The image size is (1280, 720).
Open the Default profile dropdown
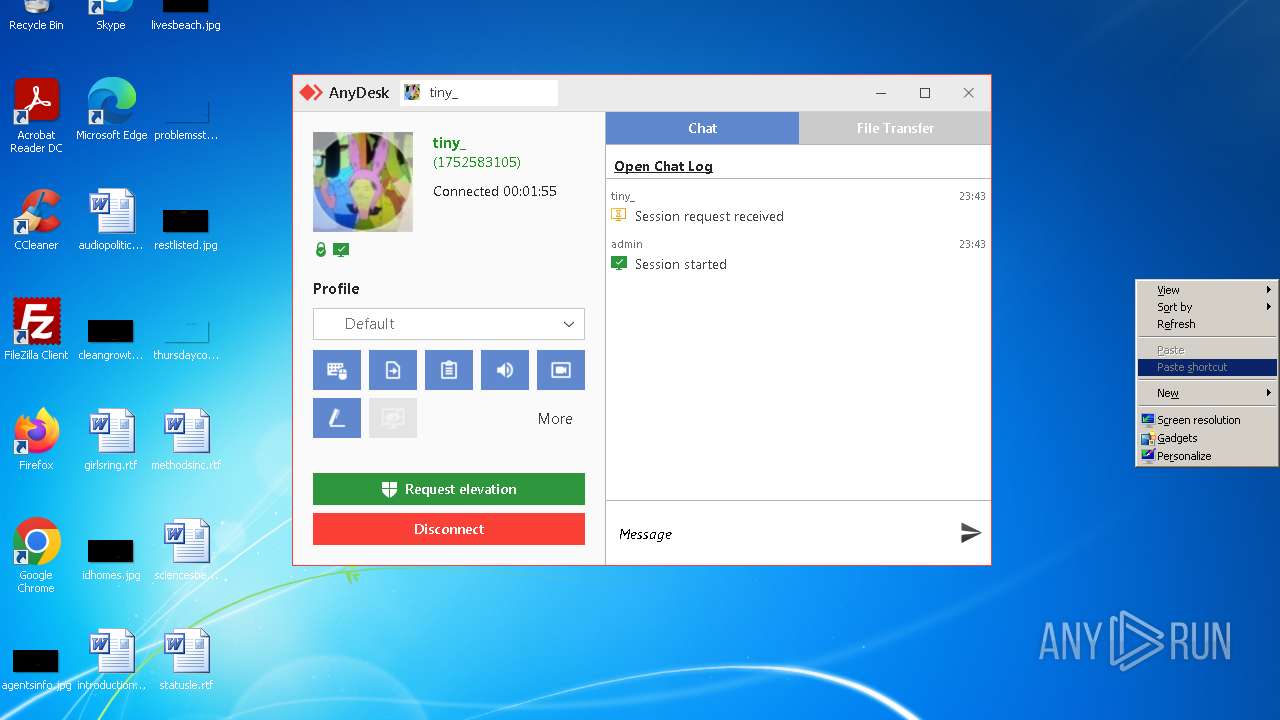449,324
